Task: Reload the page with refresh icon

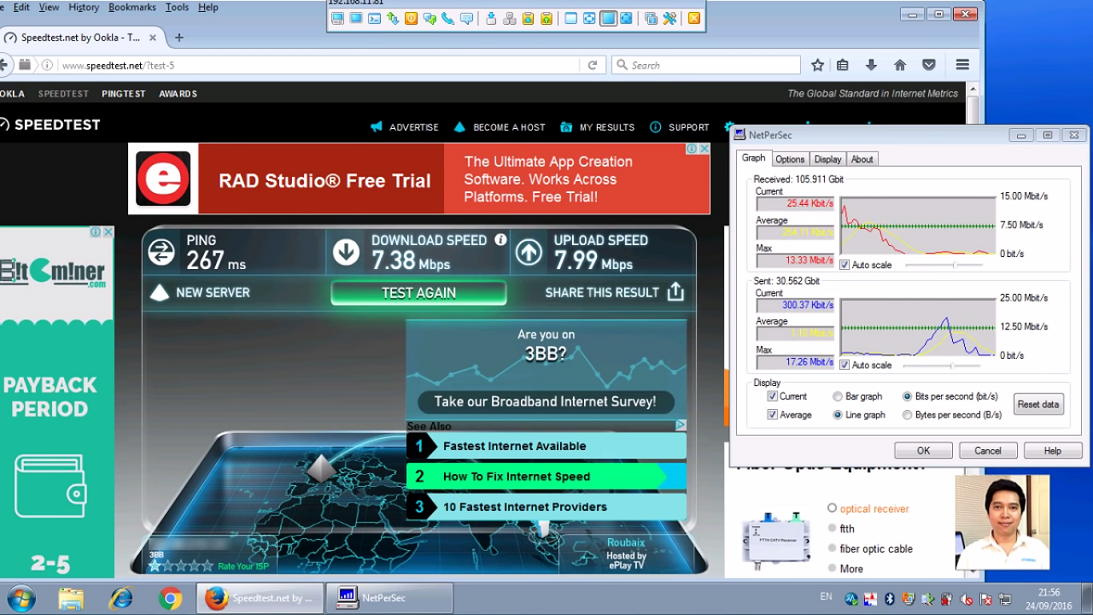Action: click(x=592, y=65)
